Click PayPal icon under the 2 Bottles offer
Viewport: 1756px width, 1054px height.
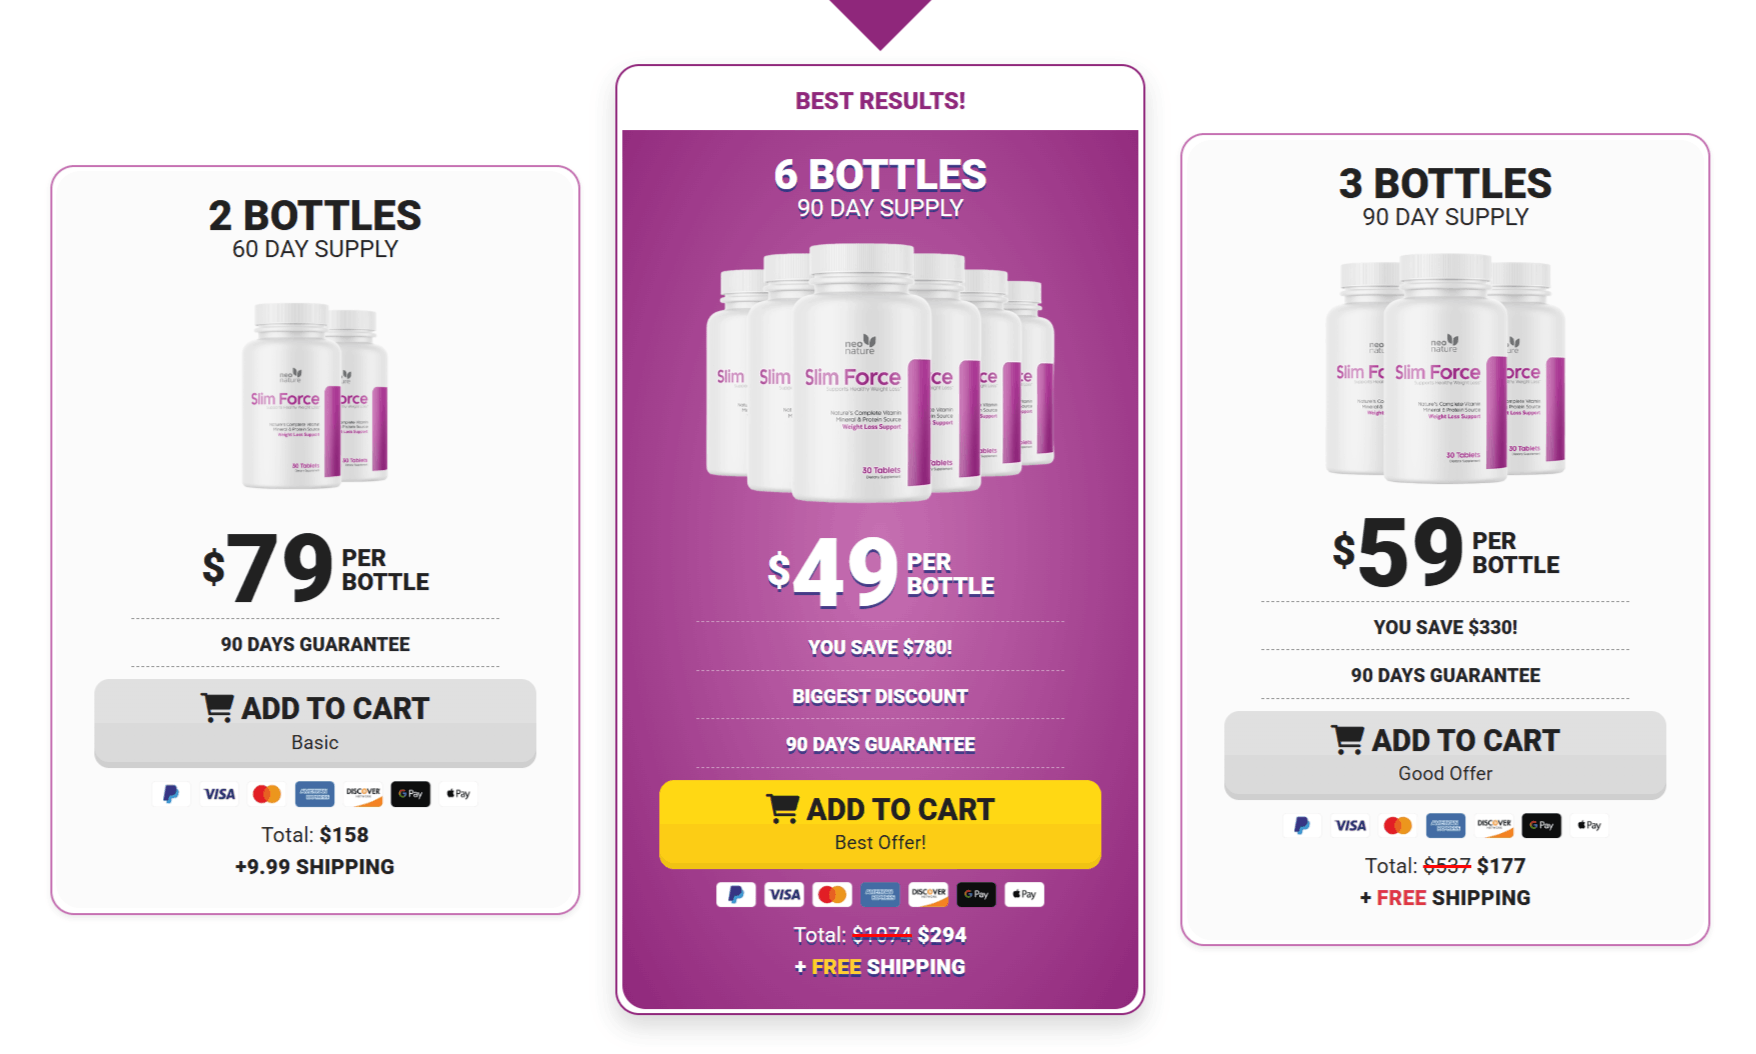pos(171,794)
